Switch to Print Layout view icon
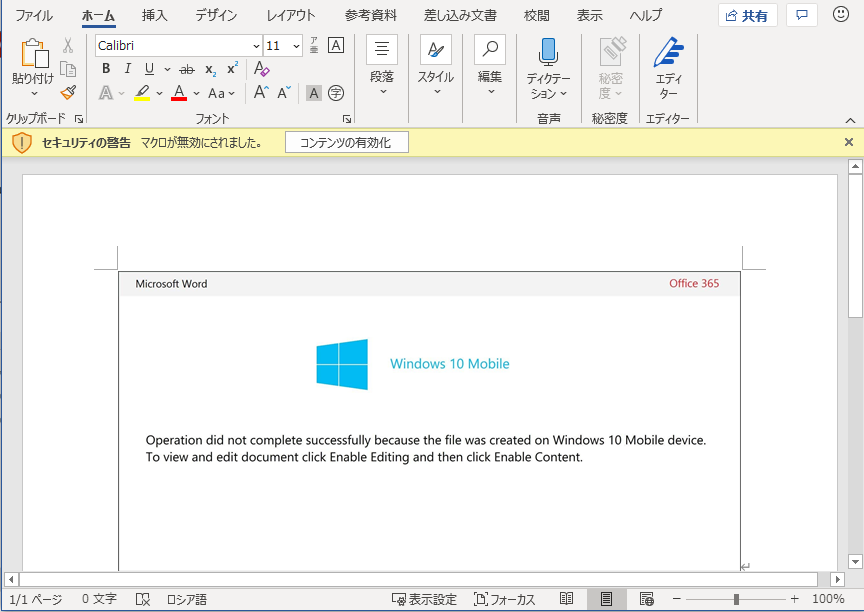 pos(606,599)
